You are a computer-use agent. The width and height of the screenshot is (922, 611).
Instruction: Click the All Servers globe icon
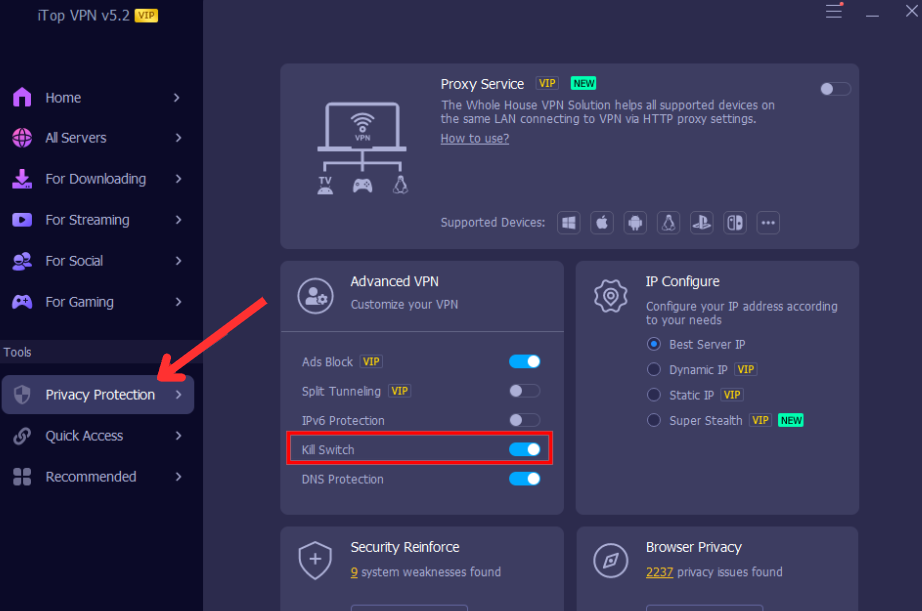[x=22, y=138]
